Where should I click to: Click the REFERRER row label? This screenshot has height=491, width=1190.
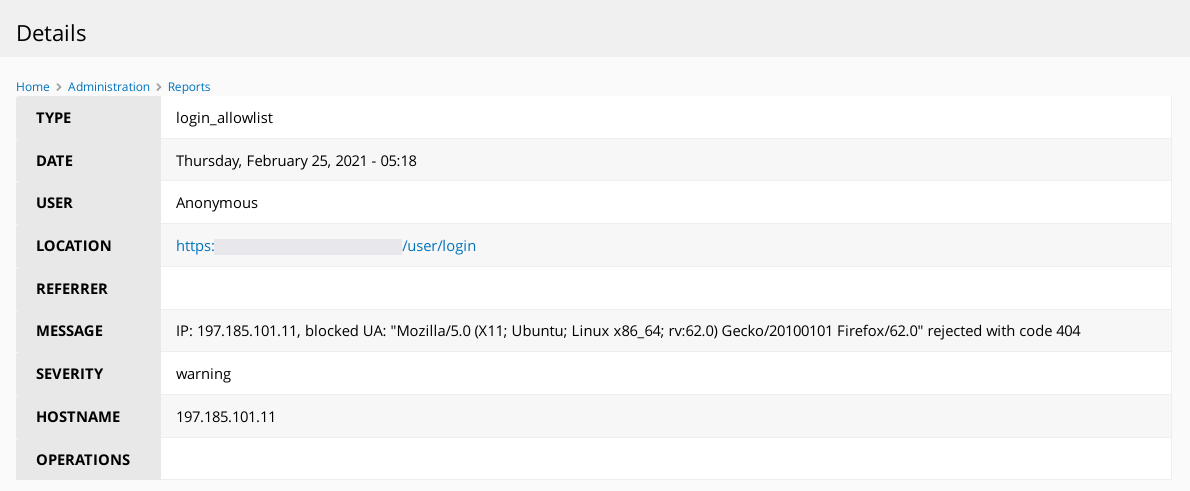coord(72,289)
